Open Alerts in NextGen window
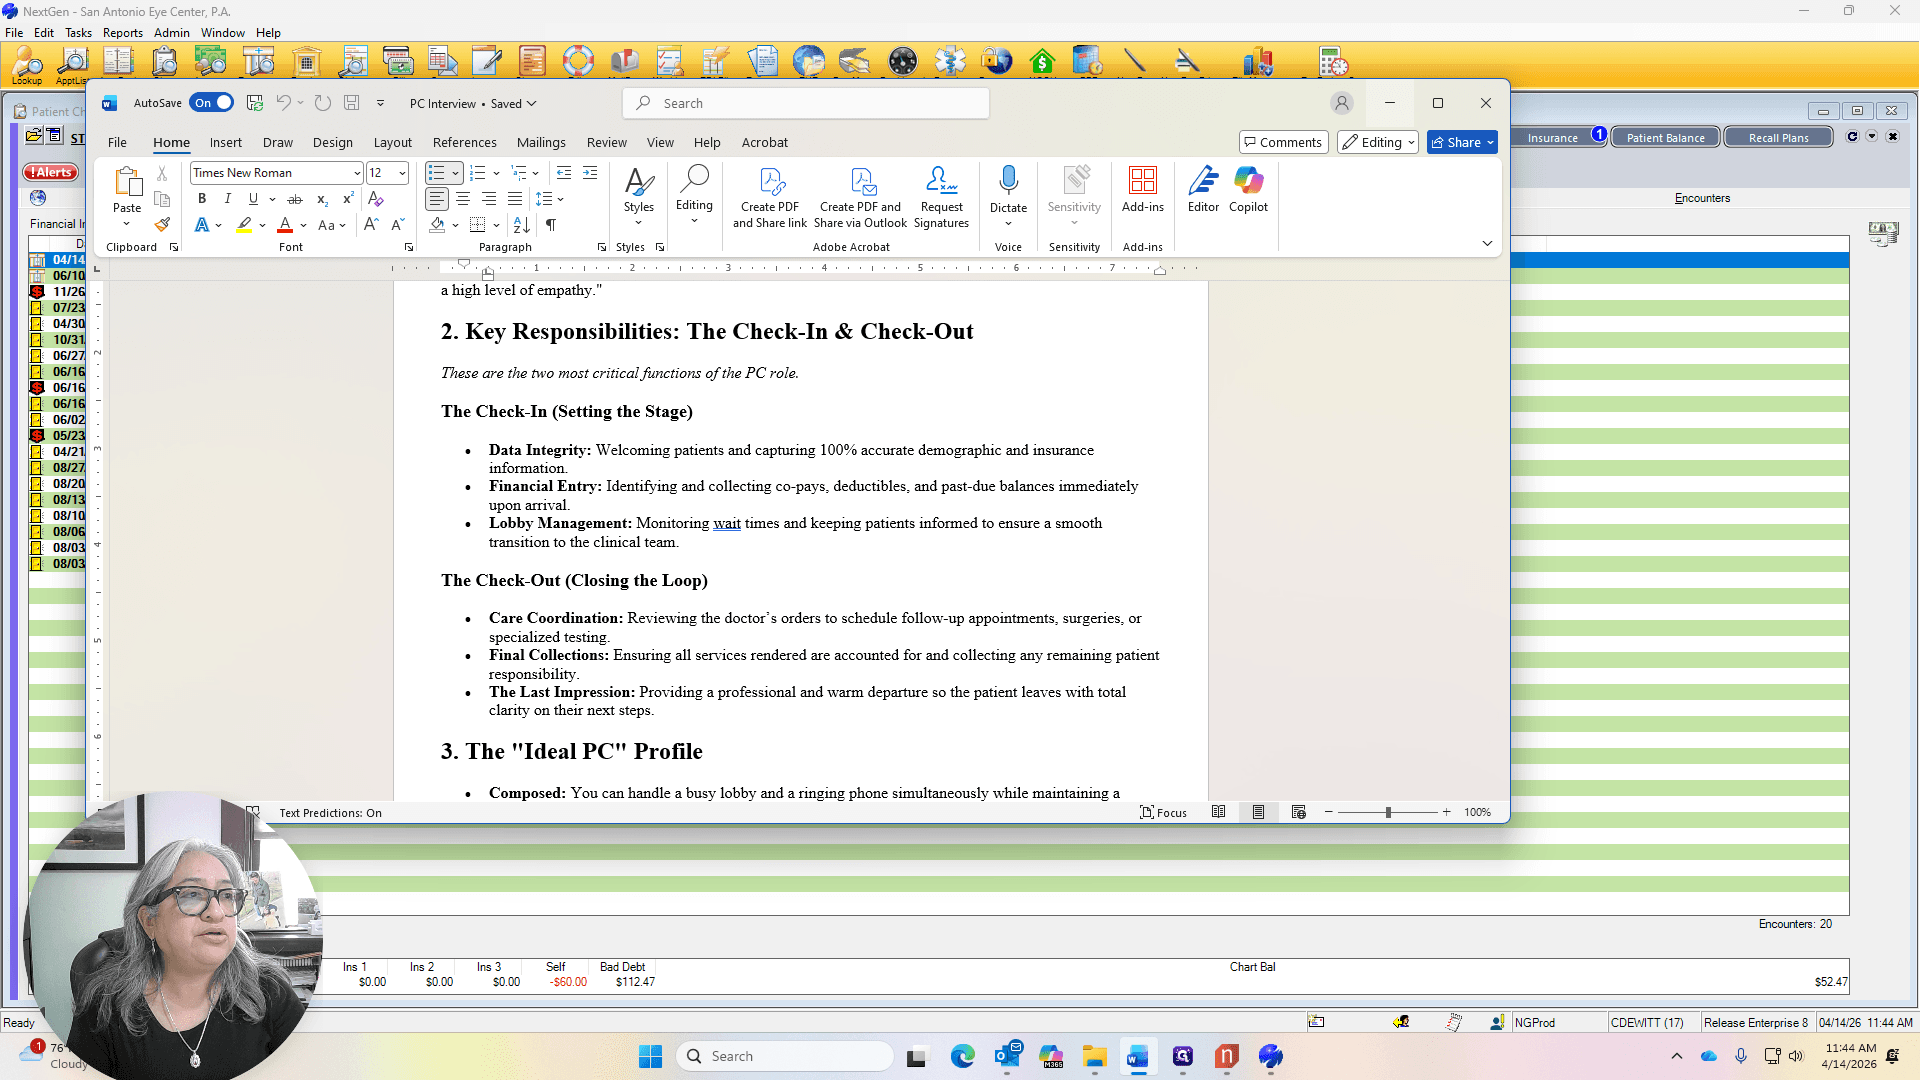1920x1080 pixels. click(x=51, y=172)
